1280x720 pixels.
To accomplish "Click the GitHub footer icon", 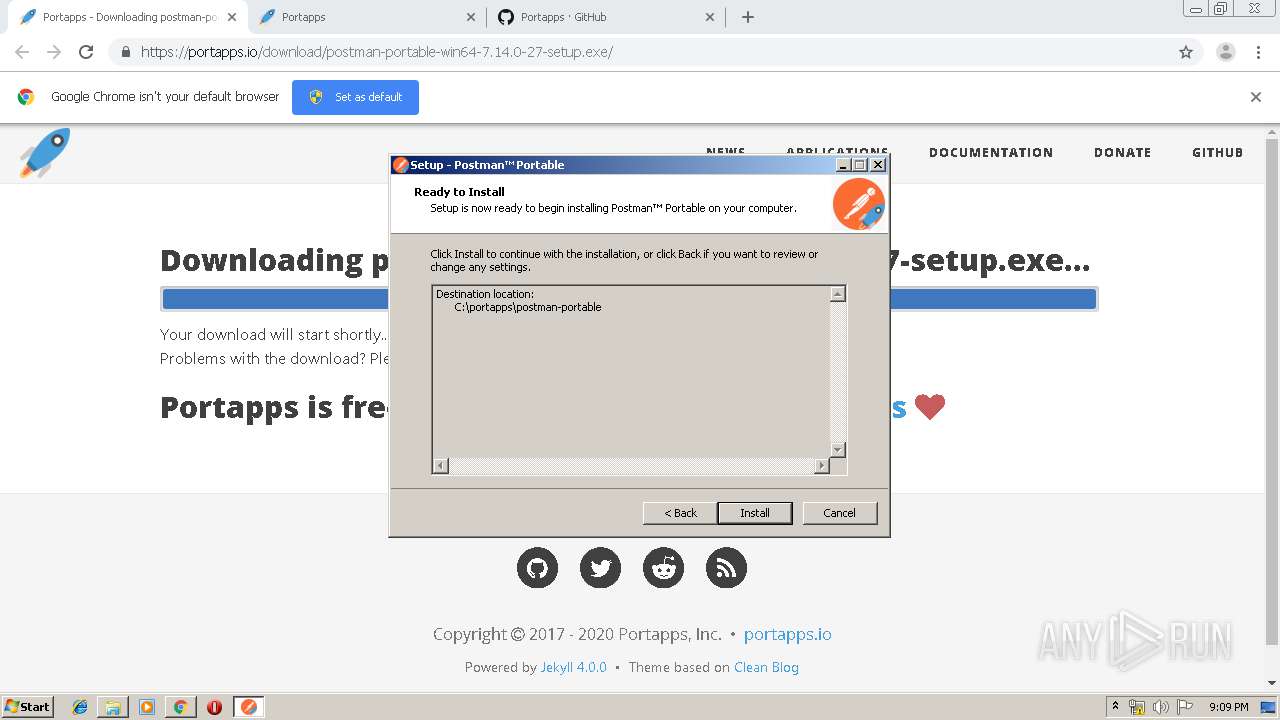I will coord(537,568).
